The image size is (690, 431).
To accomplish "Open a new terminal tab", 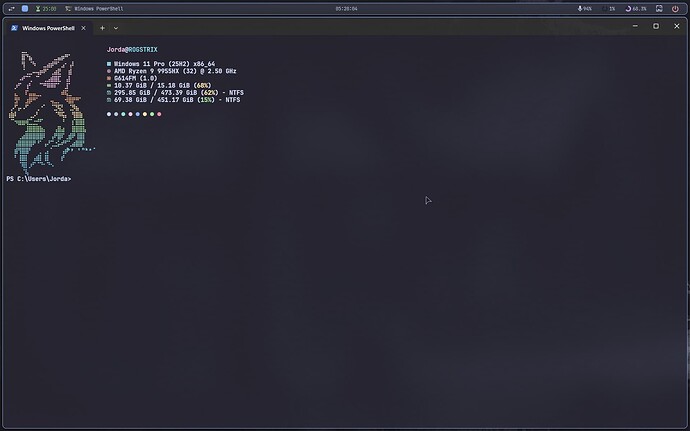I will pyautogui.click(x=102, y=28).
